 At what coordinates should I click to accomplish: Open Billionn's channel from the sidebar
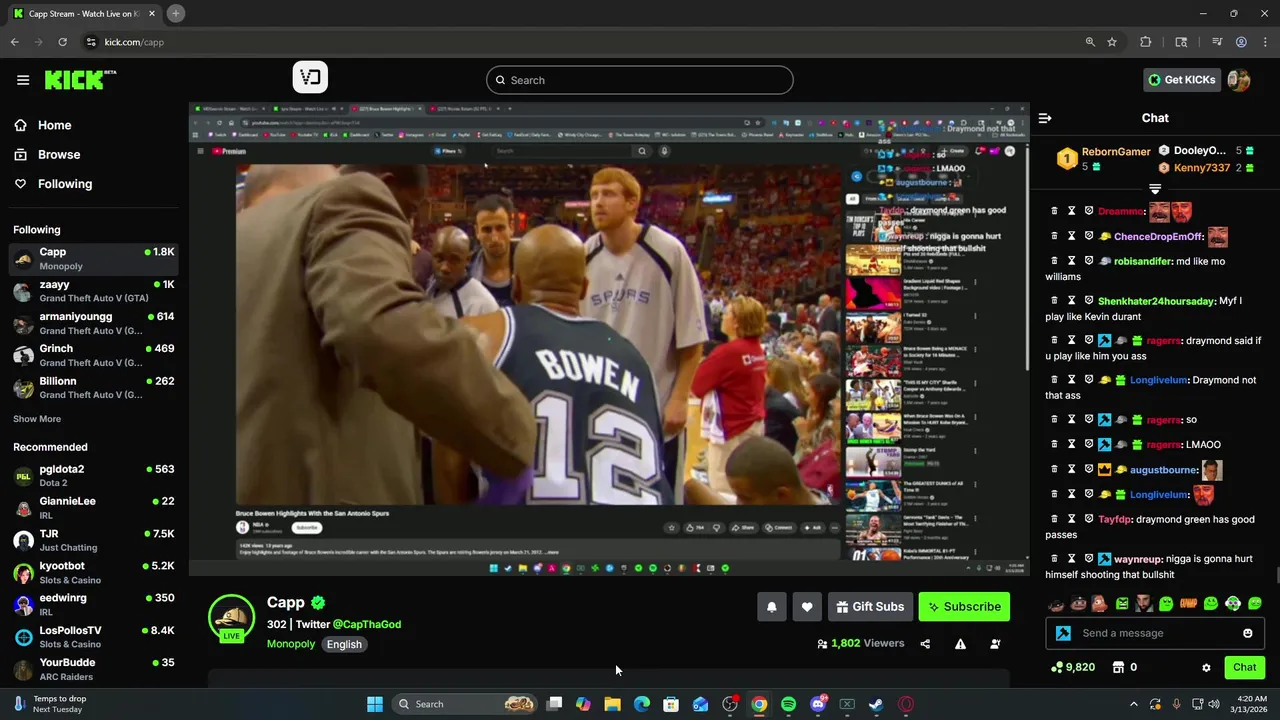click(x=94, y=387)
